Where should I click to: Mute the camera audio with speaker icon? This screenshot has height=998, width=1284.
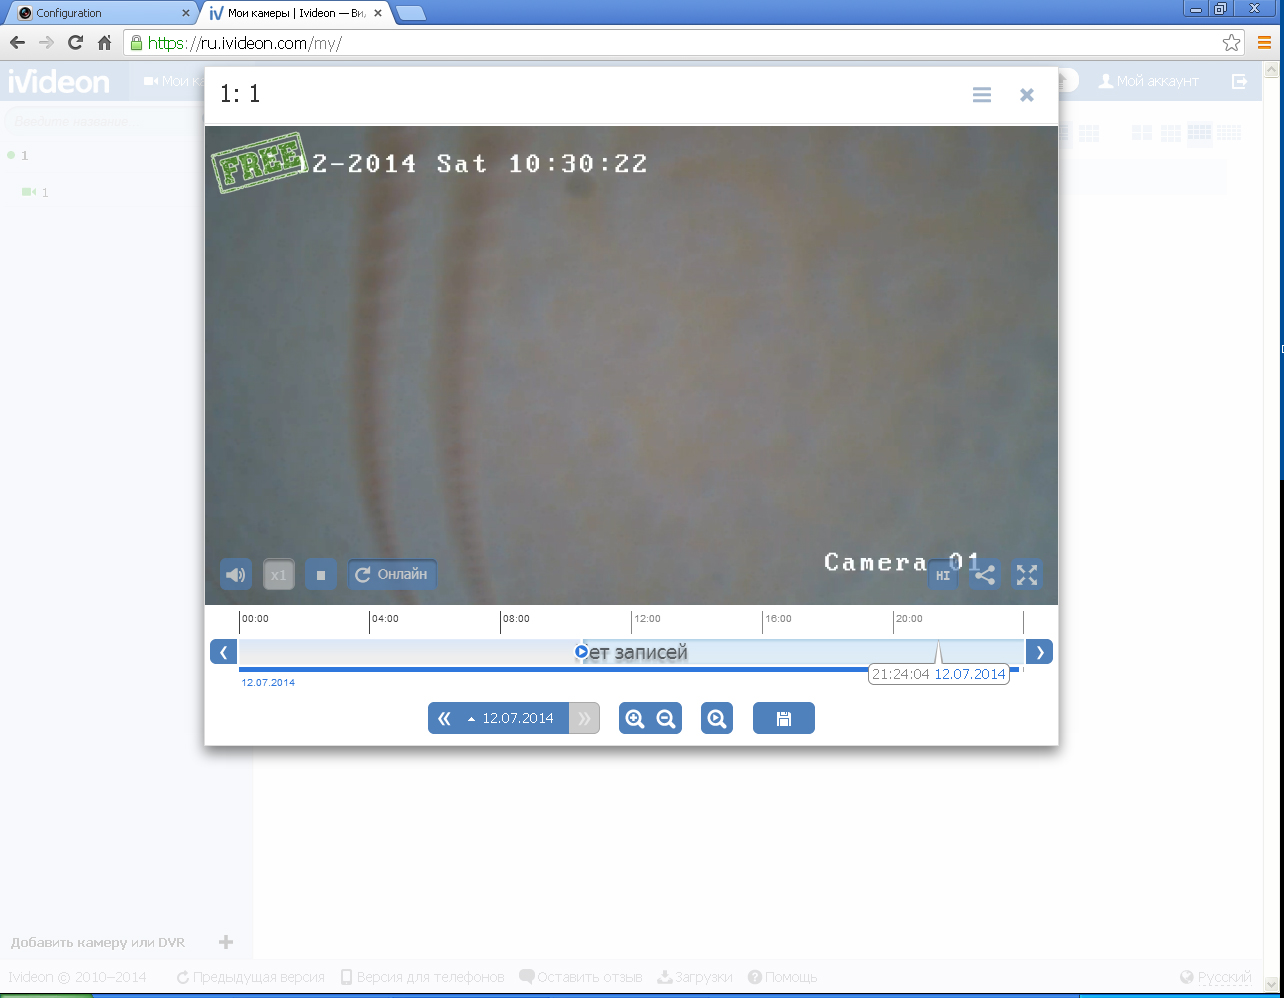(236, 575)
